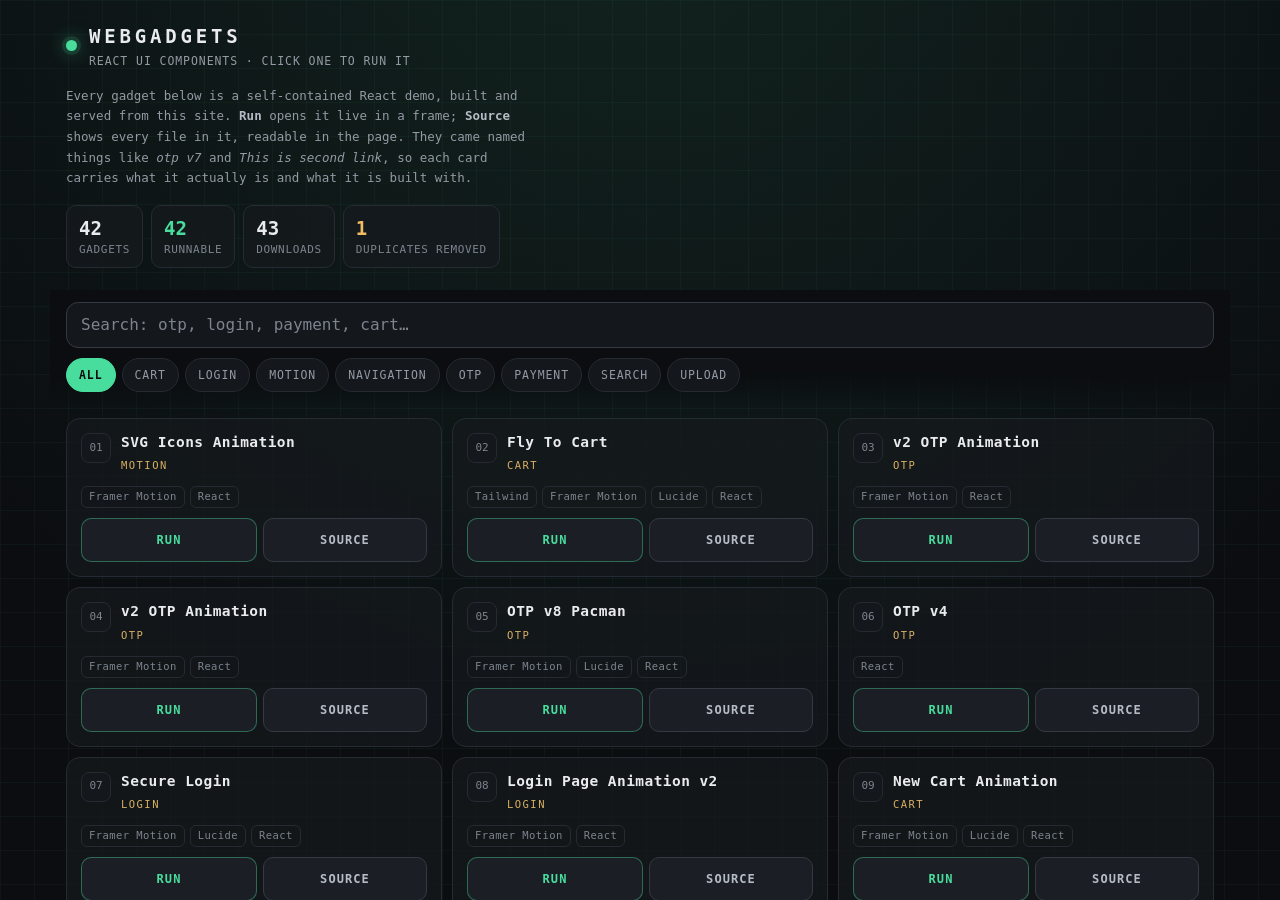1280x900 pixels.
Task: Click the Lucide tag on Secure Login
Action: point(218,836)
